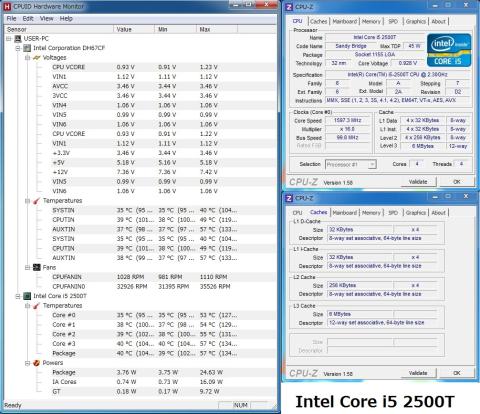Click OK in the top CPU-Z window
This screenshot has height=414, width=480.
[x=457, y=182]
